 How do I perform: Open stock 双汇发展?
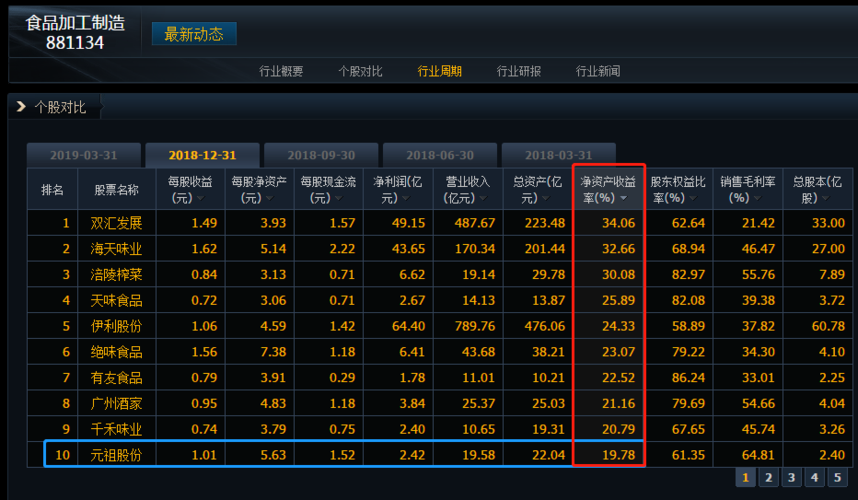coord(116,223)
